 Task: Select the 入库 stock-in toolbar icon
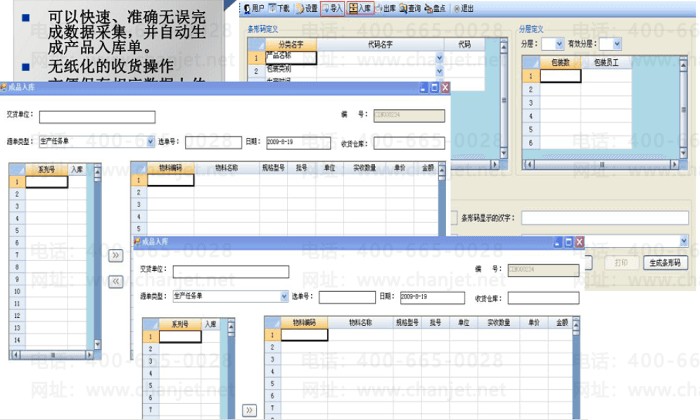360,8
